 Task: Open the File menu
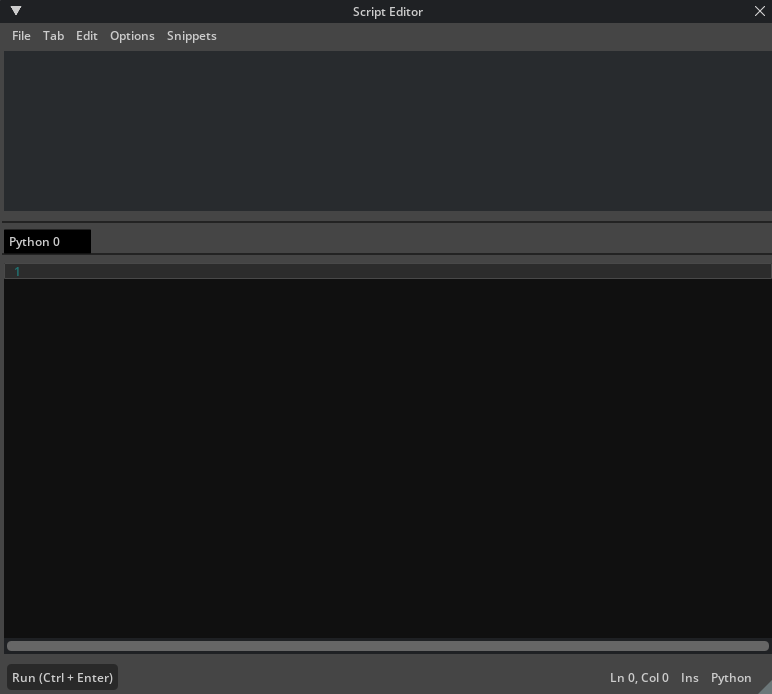coord(21,36)
